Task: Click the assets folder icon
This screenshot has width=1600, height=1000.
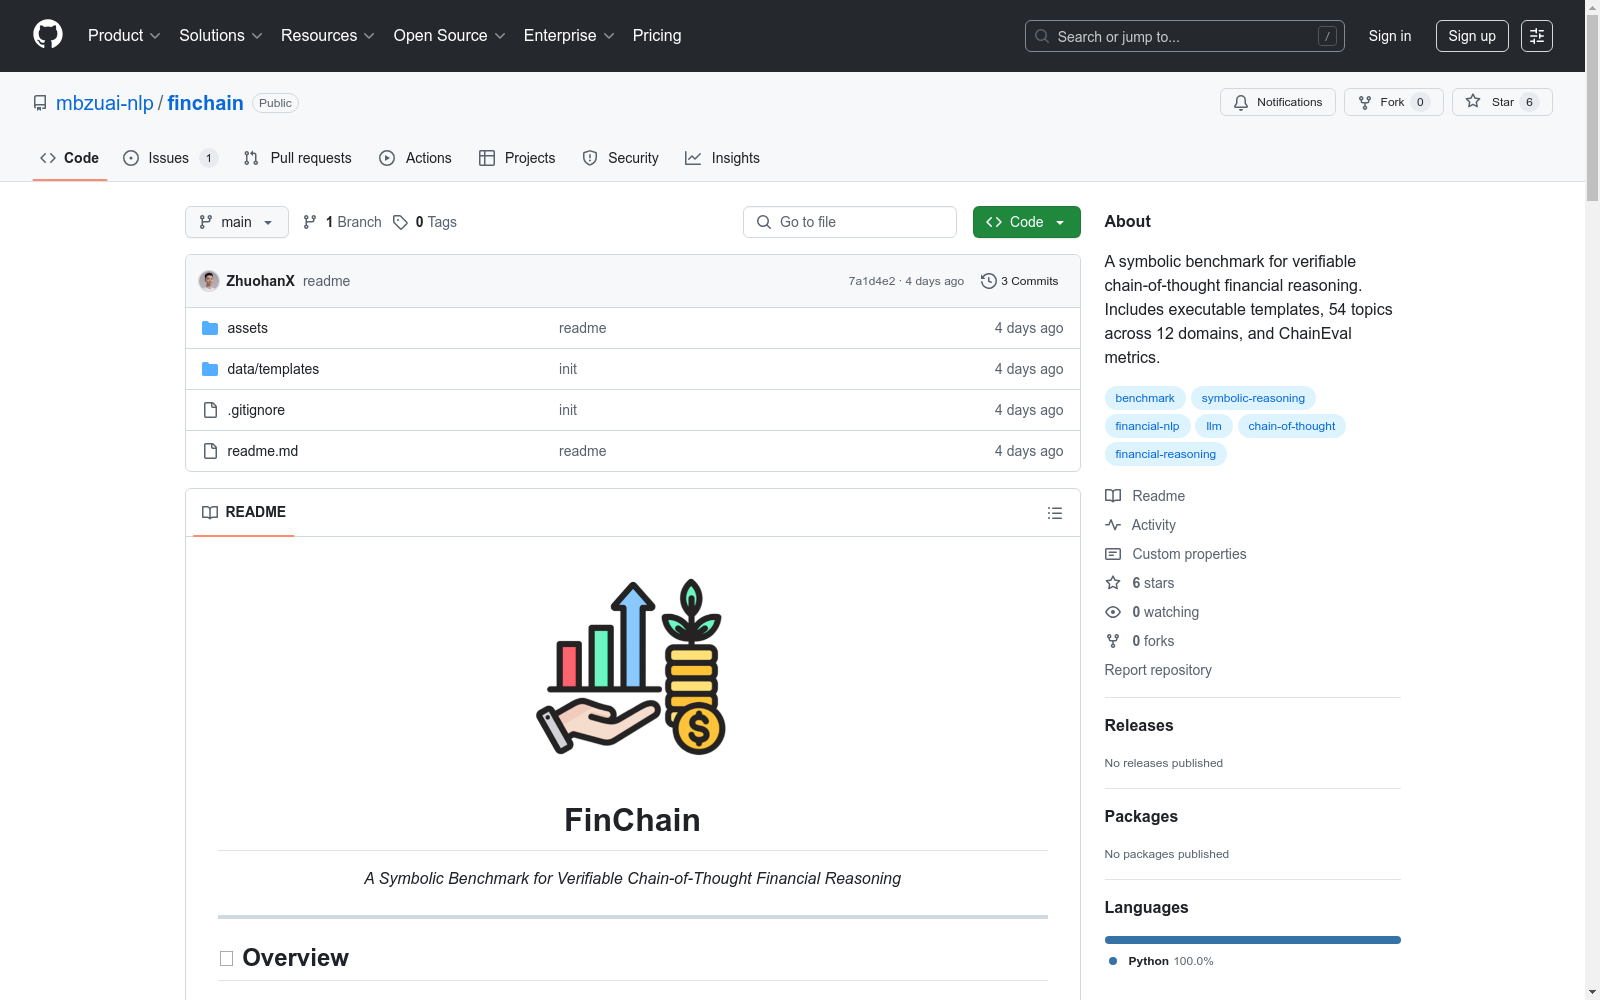Action: click(x=210, y=328)
